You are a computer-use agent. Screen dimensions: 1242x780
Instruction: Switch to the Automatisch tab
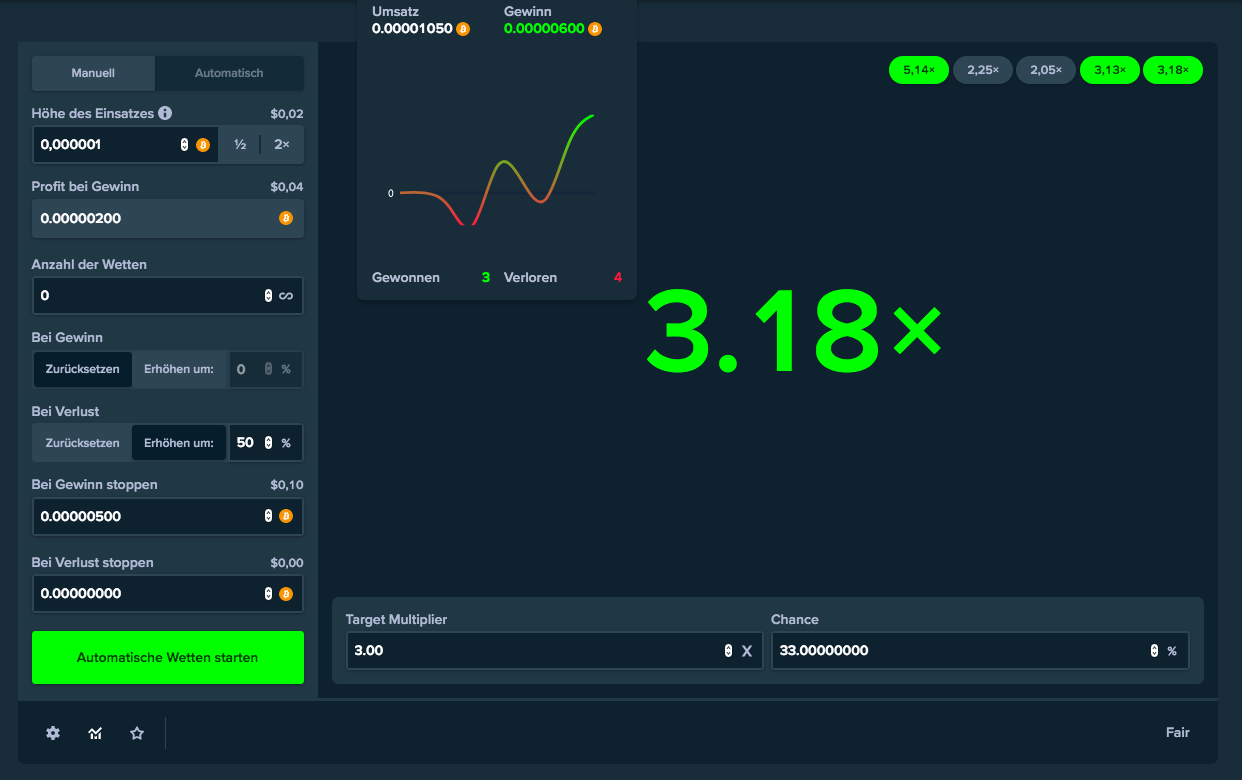(x=229, y=73)
